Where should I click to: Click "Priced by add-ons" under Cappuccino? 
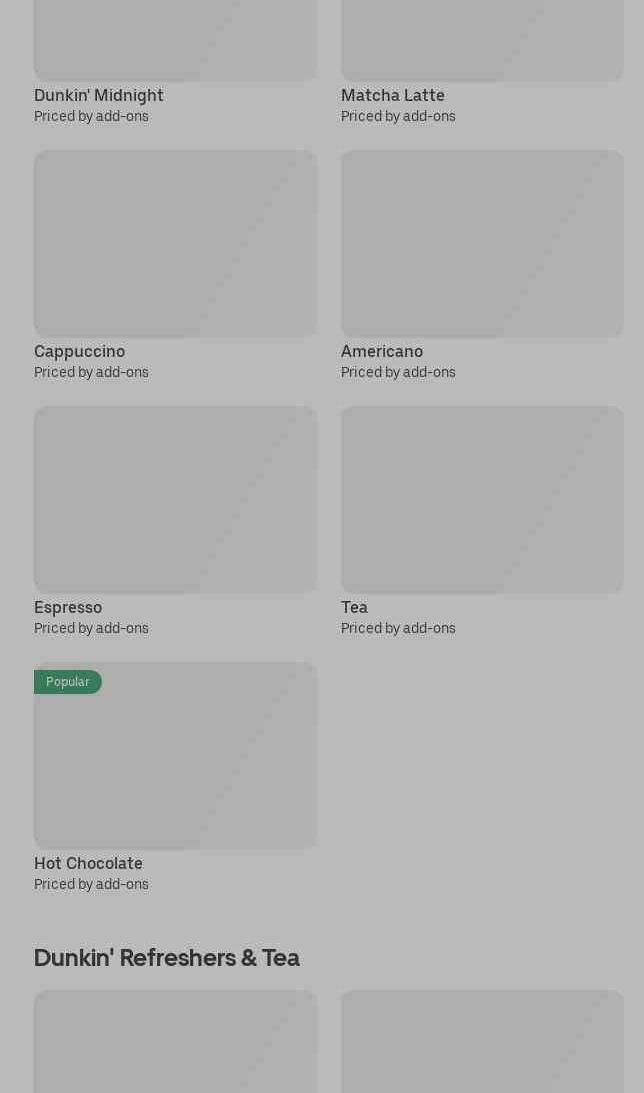[91, 372]
